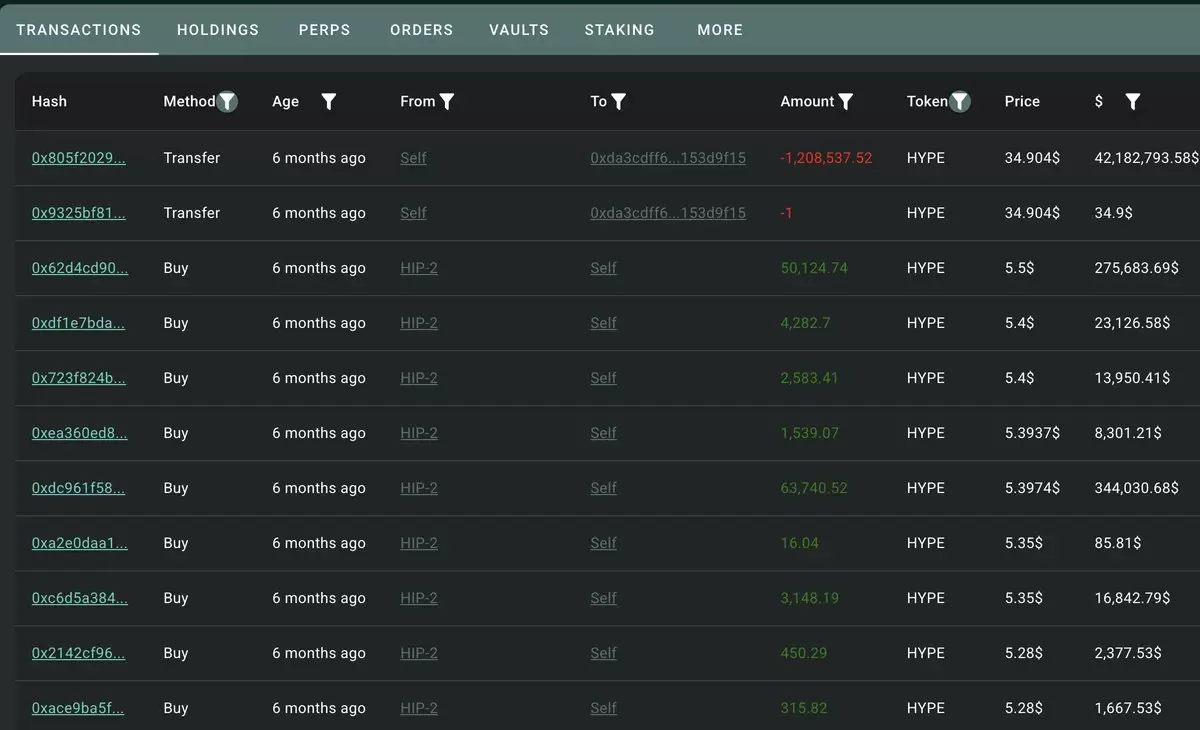Open transaction hash 0x723f824b...
Screen dimensions: 1200x730
click(x=79, y=378)
